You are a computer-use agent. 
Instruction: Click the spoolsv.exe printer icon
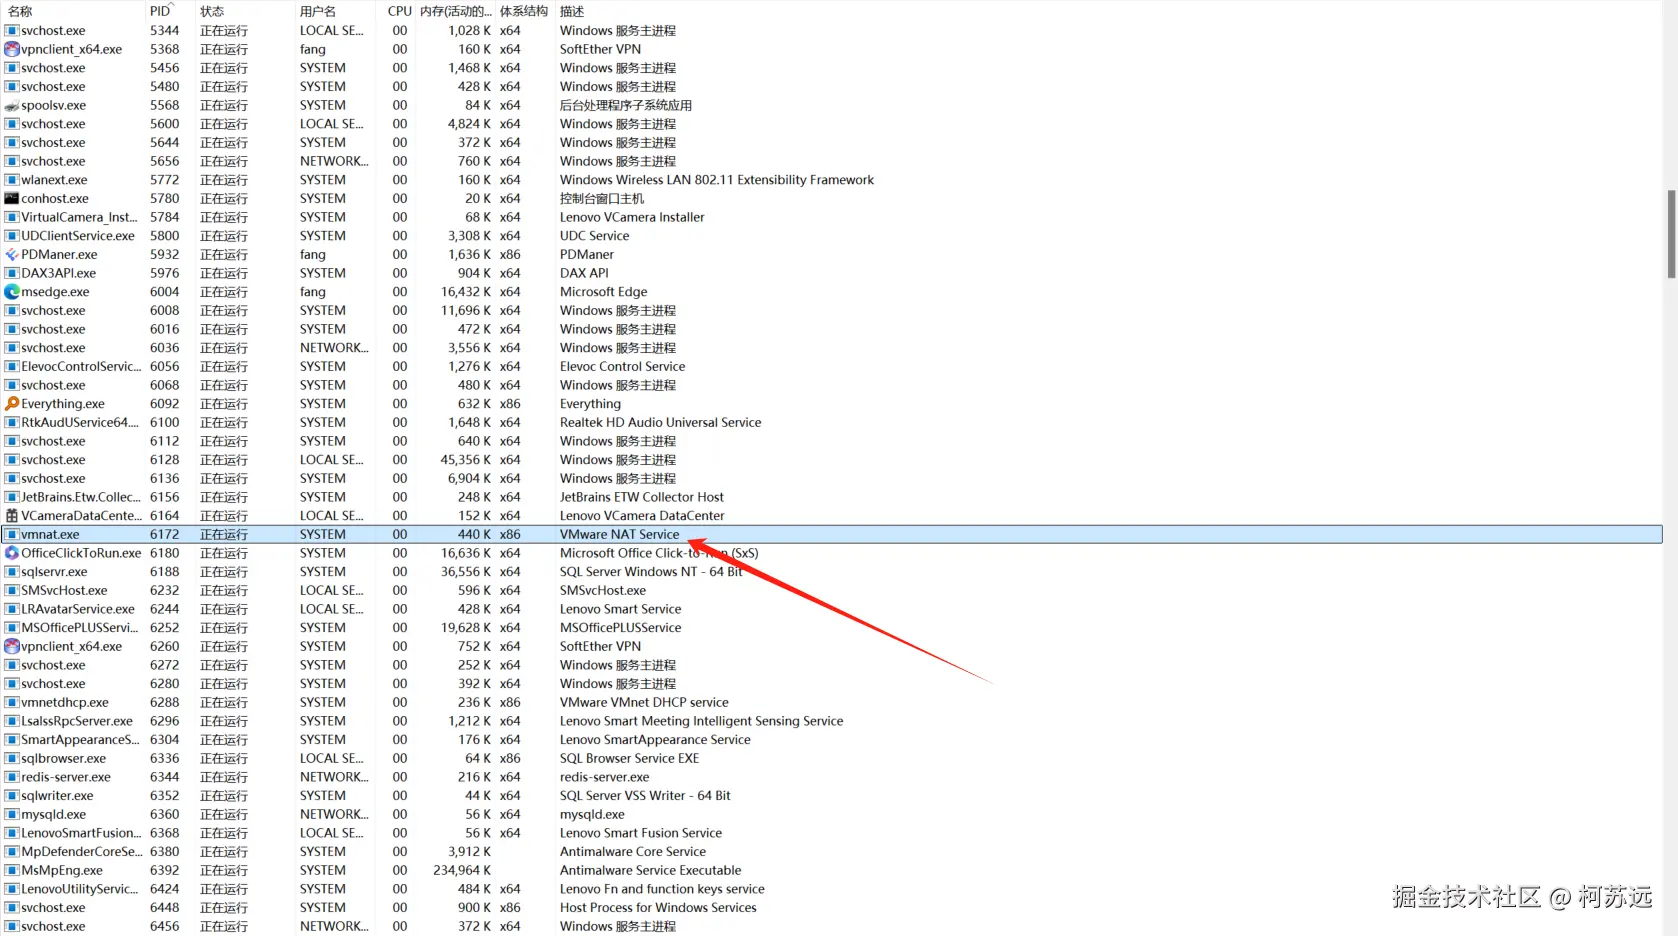[12, 105]
